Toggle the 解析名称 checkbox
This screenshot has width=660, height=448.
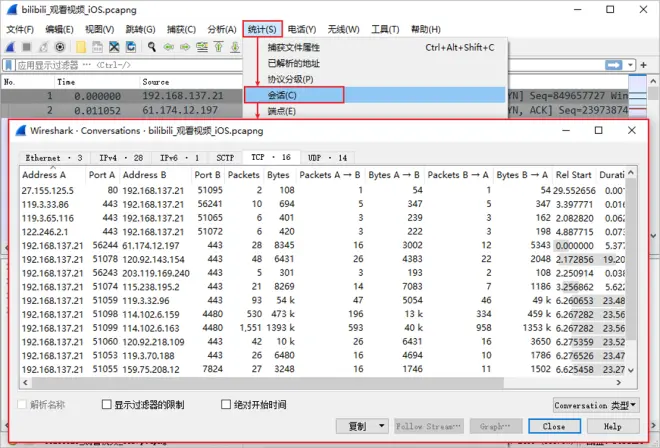(21, 405)
